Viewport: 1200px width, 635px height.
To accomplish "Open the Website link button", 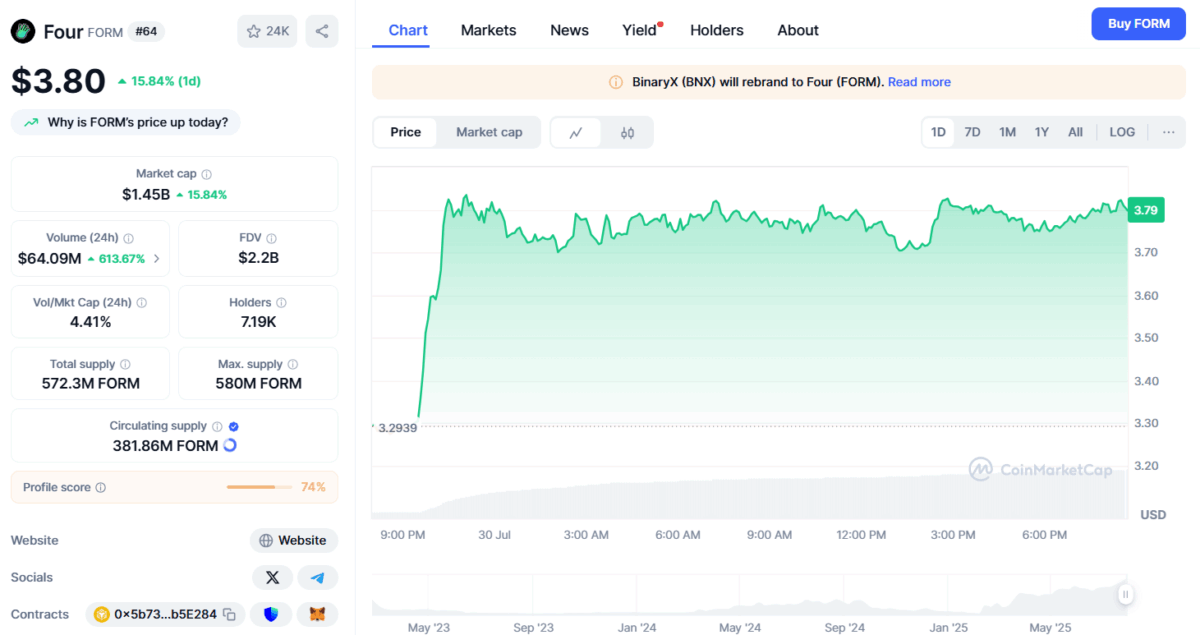I will (x=294, y=540).
